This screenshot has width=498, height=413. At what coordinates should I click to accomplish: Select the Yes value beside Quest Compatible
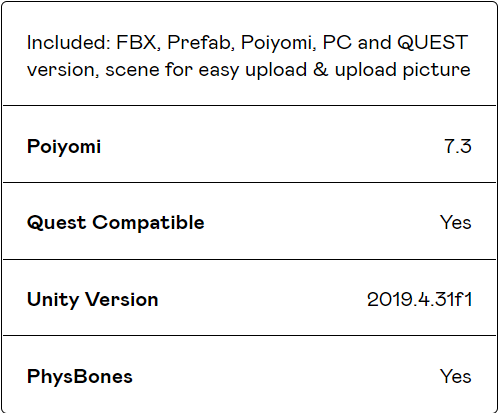456,222
